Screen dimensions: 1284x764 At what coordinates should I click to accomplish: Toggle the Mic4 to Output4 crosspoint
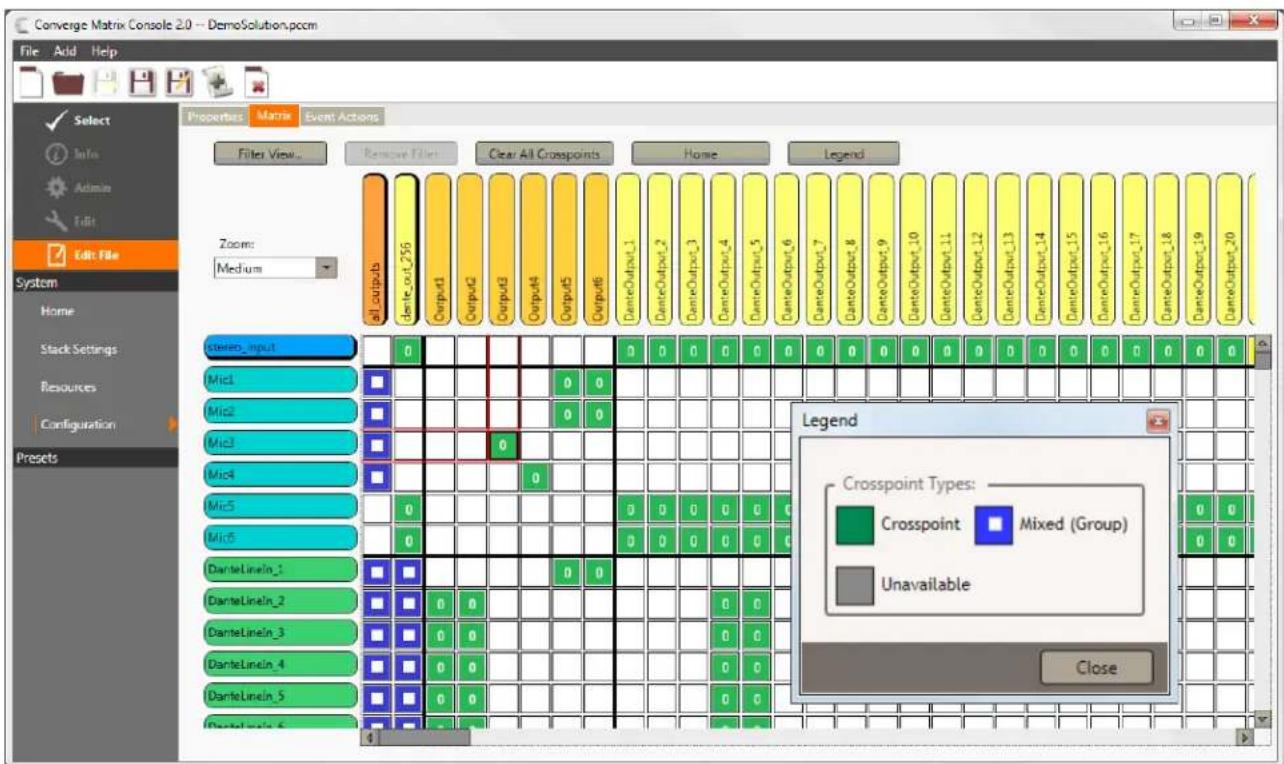click(x=536, y=477)
